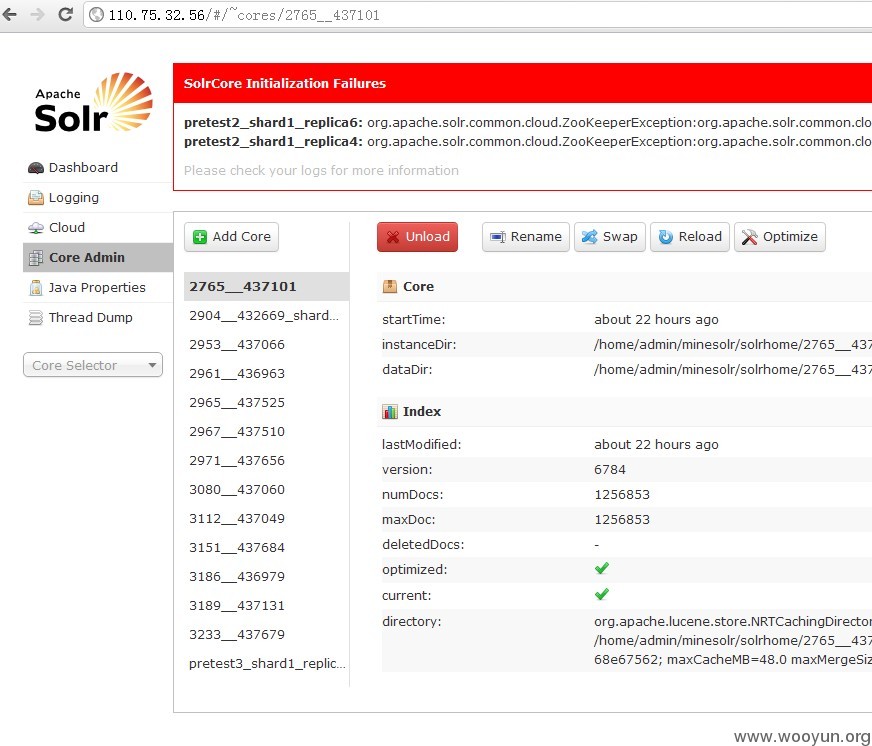Click the Core Admin server icon
This screenshot has height=746, width=872.
tap(36, 258)
